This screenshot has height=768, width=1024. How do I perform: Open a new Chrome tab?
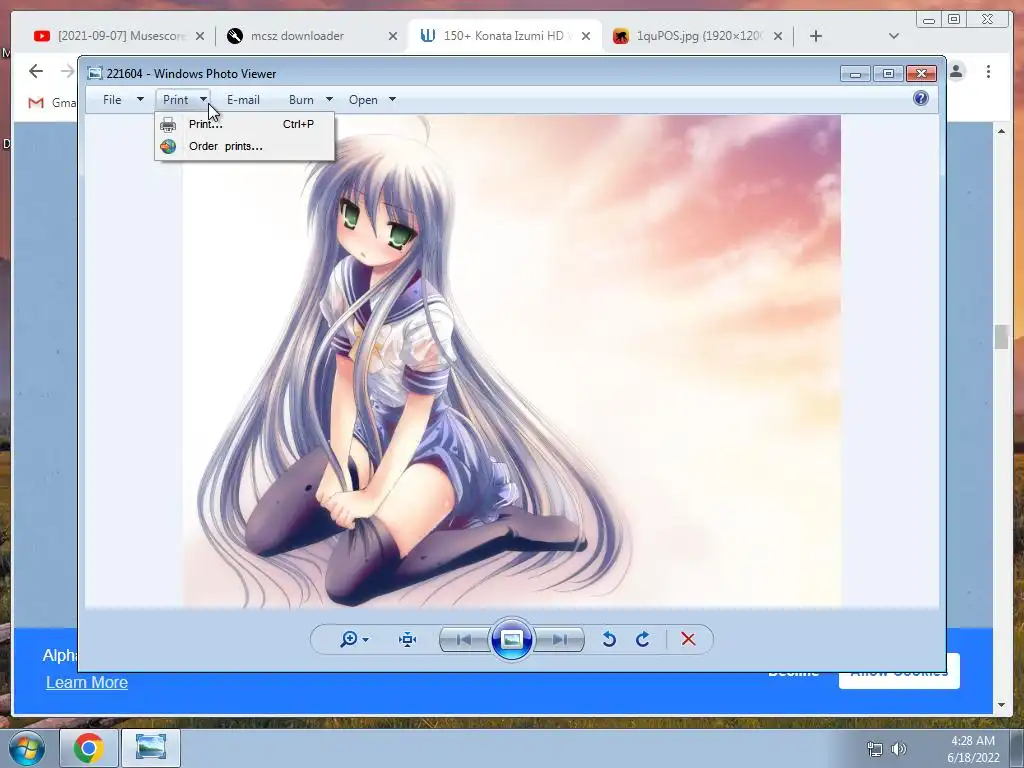(x=816, y=36)
